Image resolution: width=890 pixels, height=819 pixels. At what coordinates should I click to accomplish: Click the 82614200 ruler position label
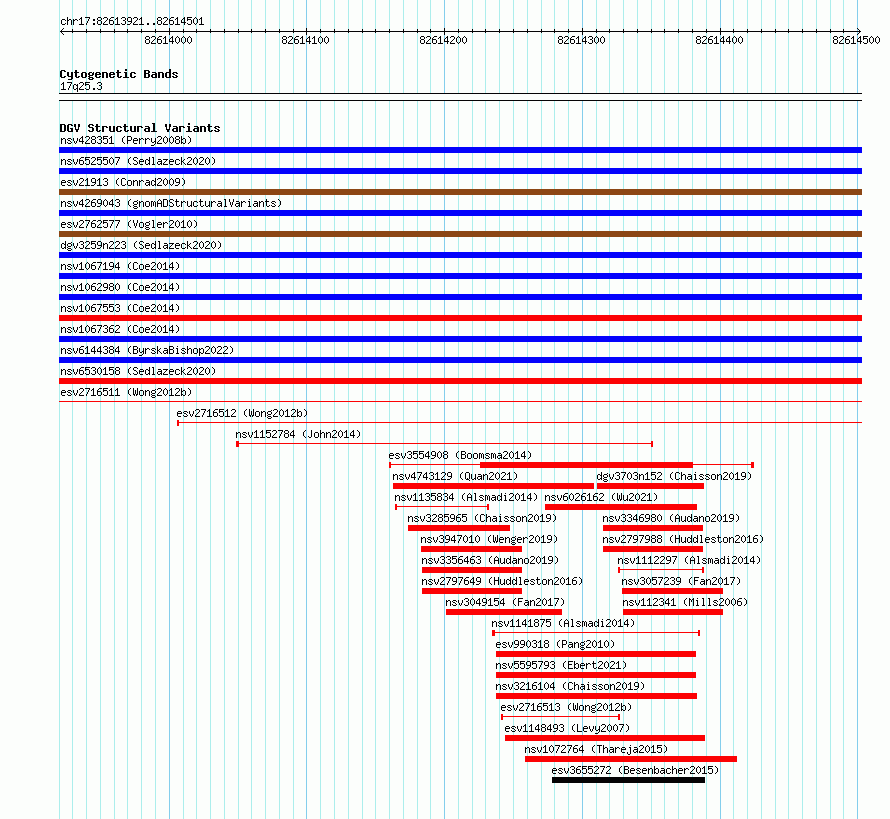443,40
